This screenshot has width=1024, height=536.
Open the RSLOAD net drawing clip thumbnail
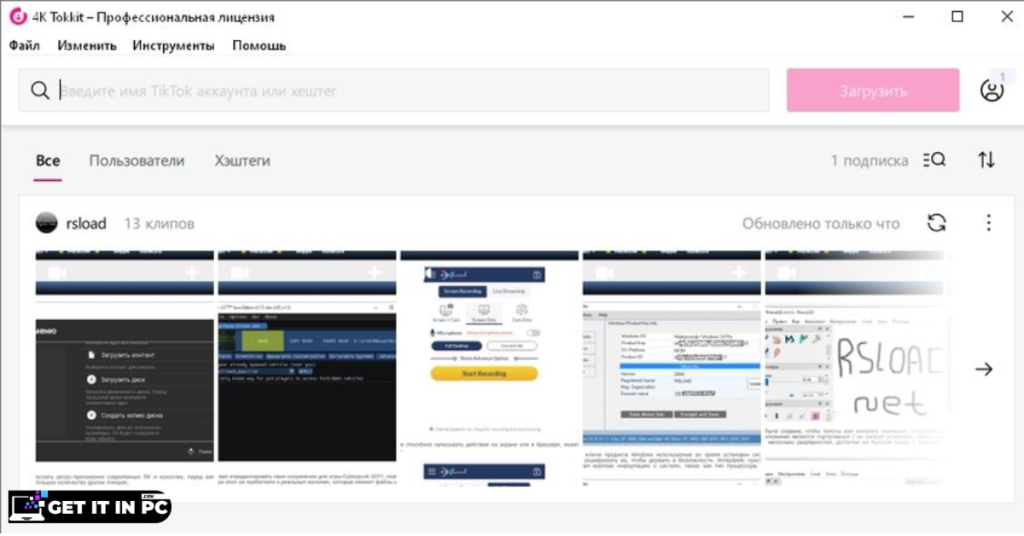coord(854,368)
